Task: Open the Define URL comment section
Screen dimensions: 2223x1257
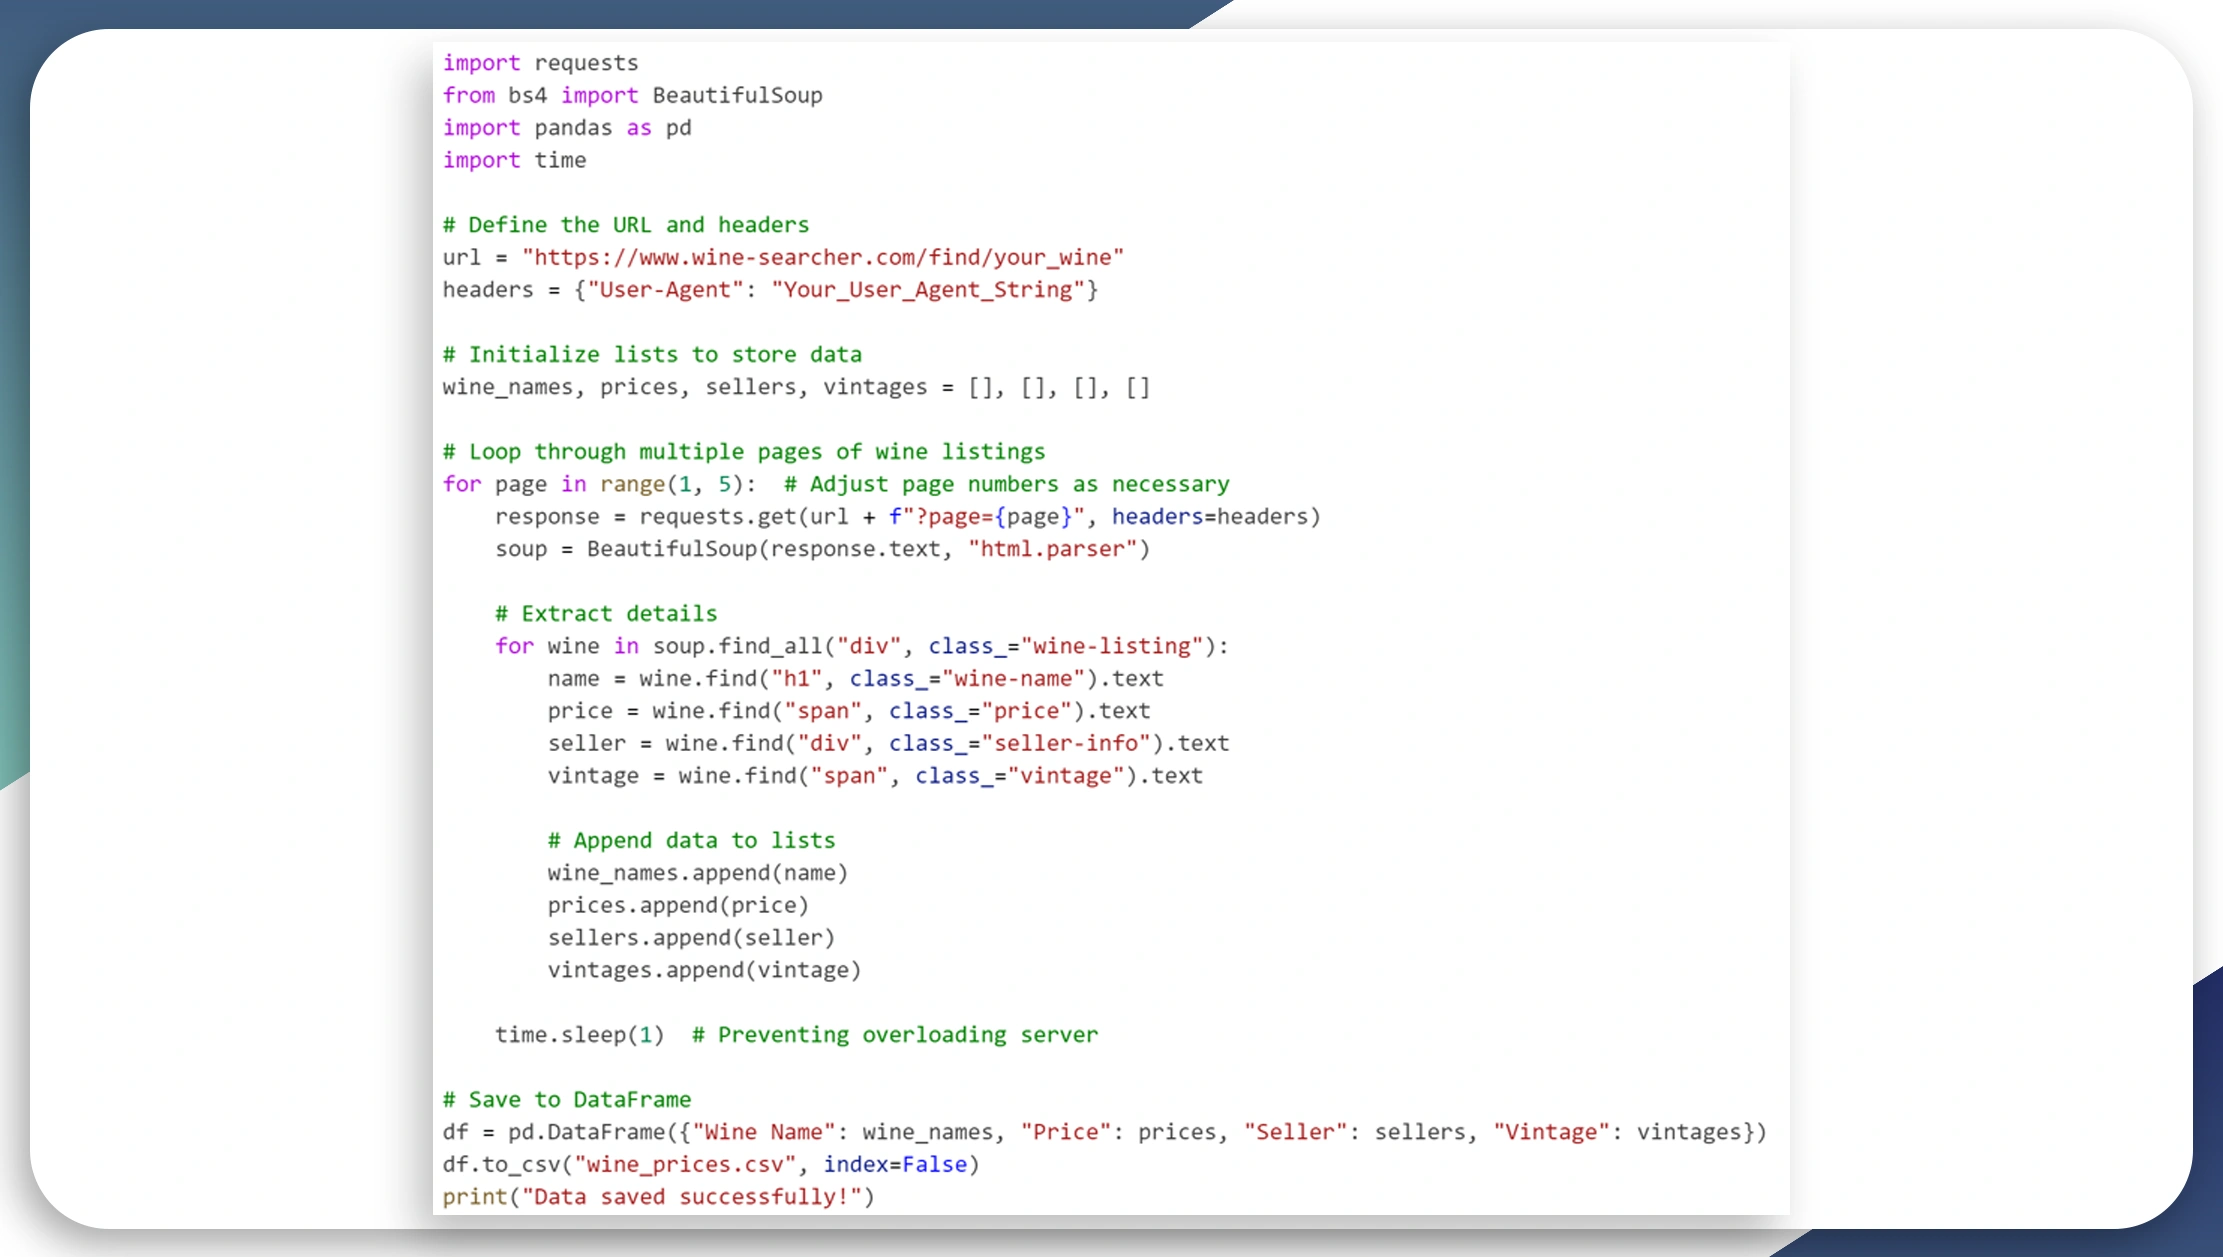Action: 624,225
